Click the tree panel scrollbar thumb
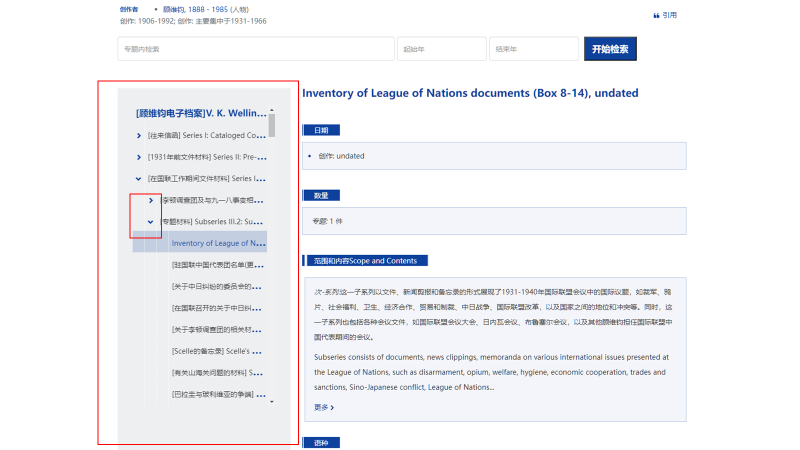This screenshot has width=800, height=450. pyautogui.click(x=272, y=126)
